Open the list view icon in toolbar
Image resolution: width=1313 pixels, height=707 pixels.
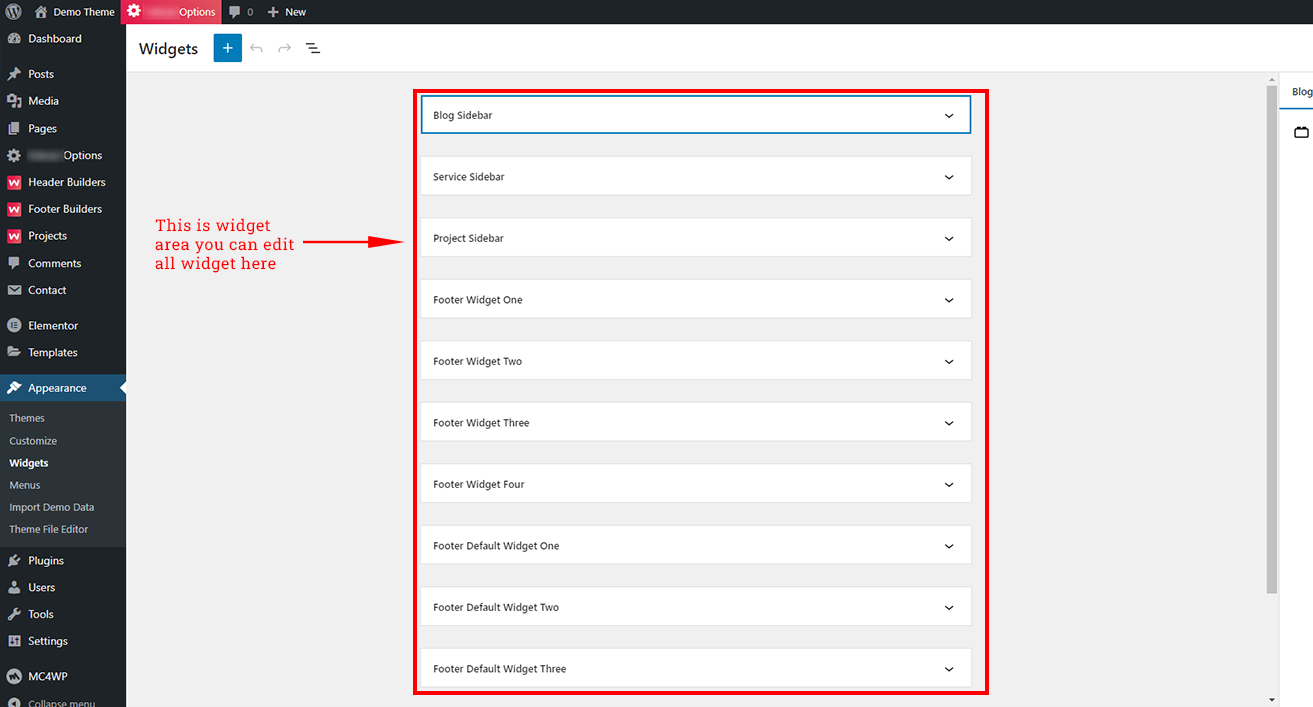point(313,48)
